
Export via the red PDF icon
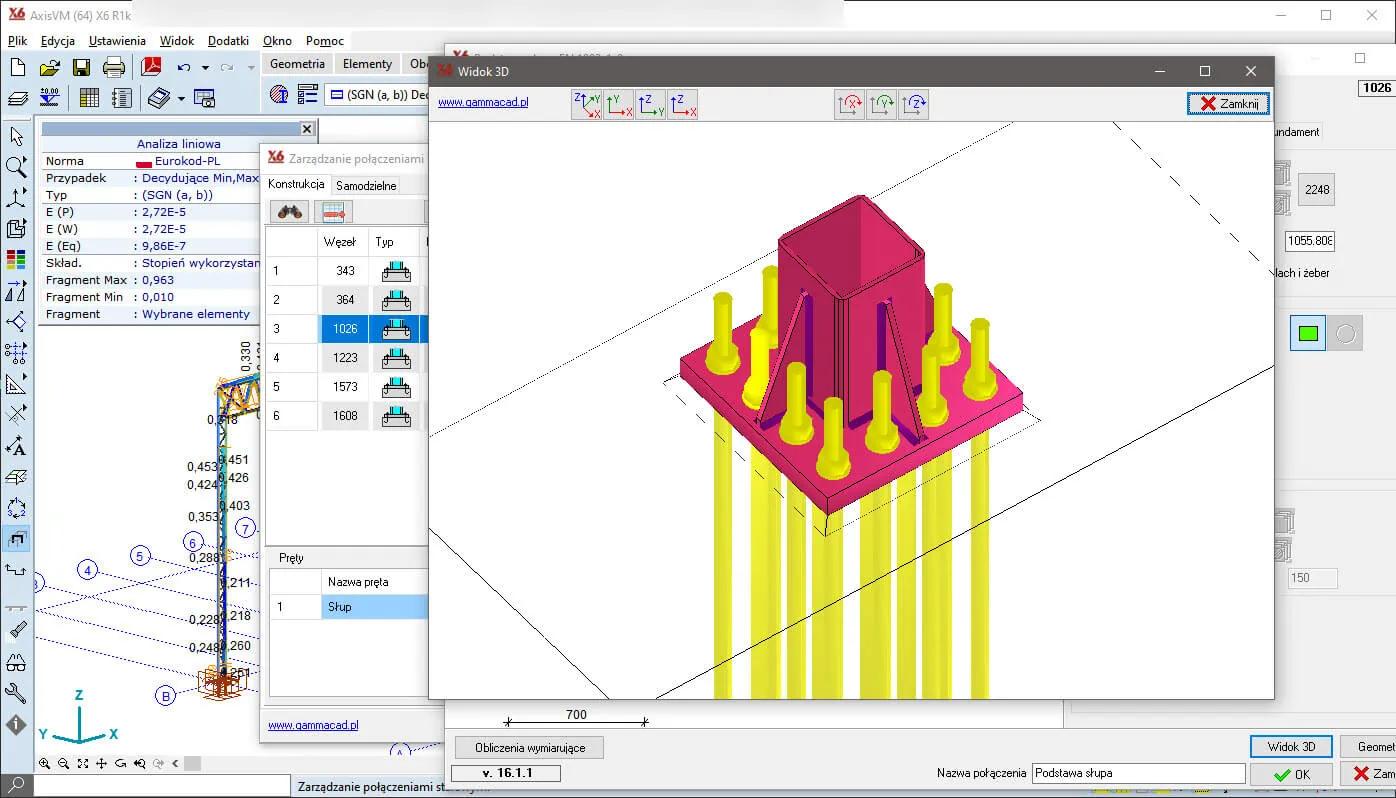click(151, 67)
